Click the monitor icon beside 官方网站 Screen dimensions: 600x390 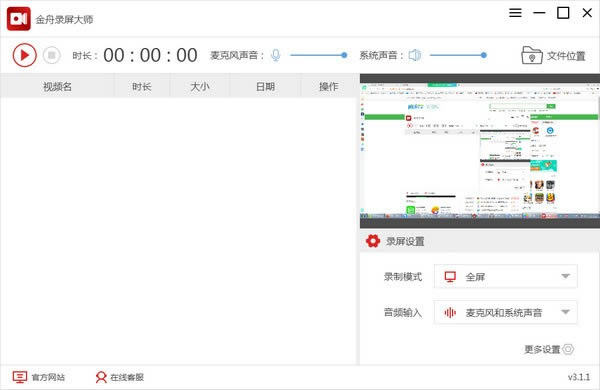point(20,377)
